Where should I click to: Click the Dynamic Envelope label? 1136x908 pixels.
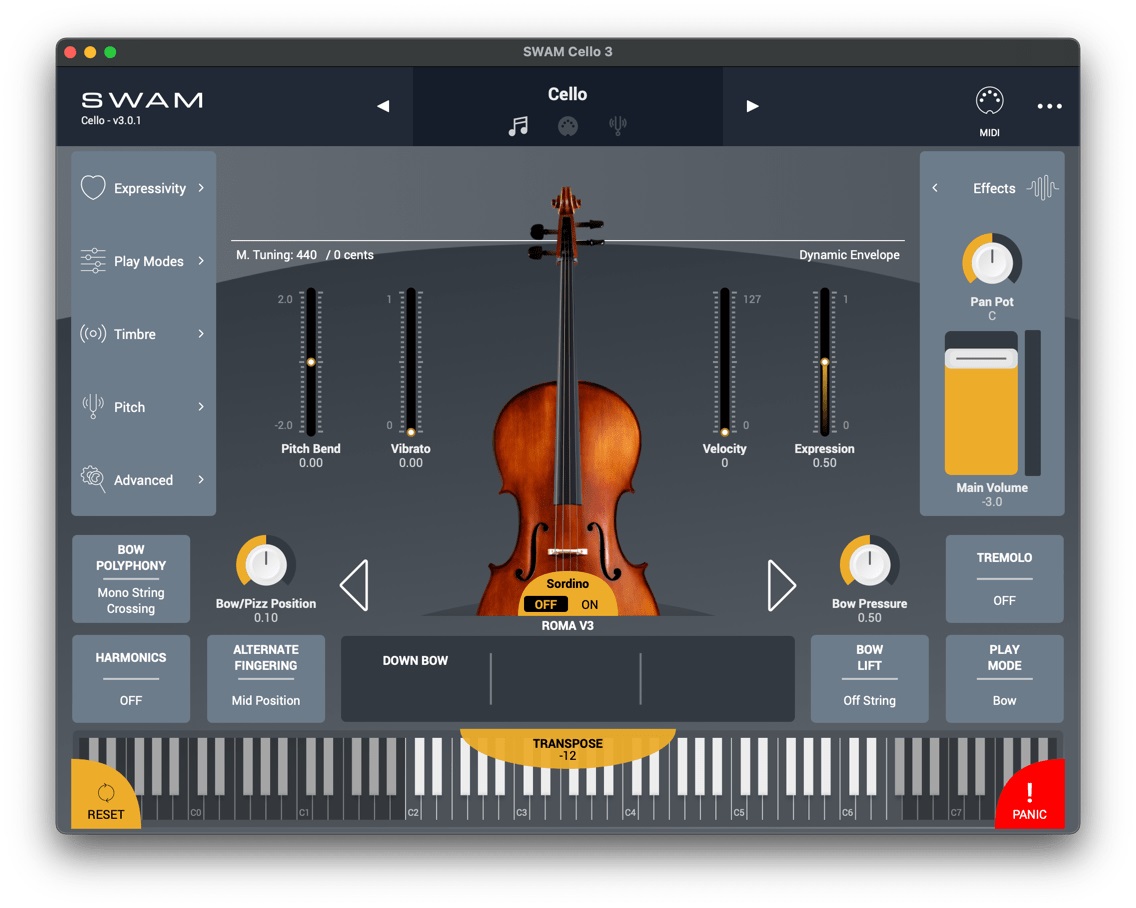pyautogui.click(x=849, y=255)
